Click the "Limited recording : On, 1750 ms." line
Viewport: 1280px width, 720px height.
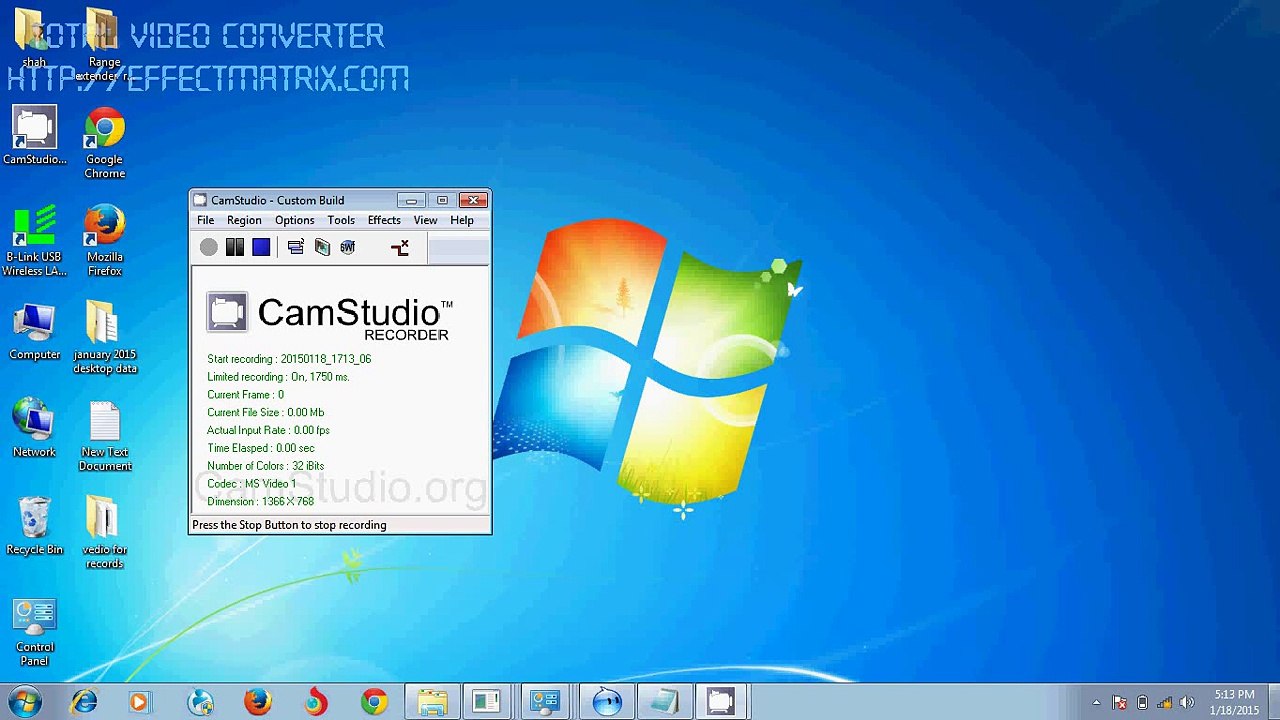pyautogui.click(x=278, y=377)
